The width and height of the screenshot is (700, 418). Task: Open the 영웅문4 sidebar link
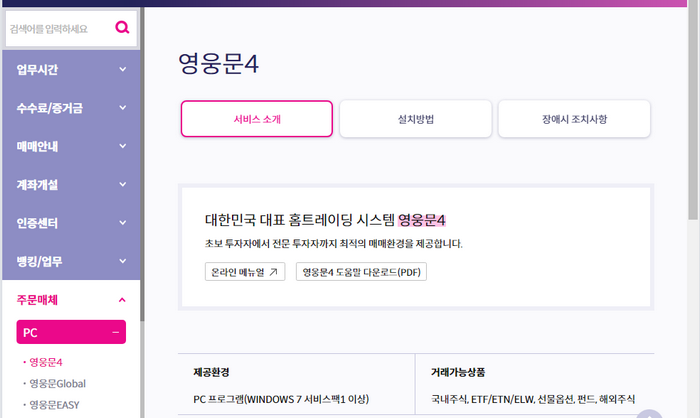[46, 362]
